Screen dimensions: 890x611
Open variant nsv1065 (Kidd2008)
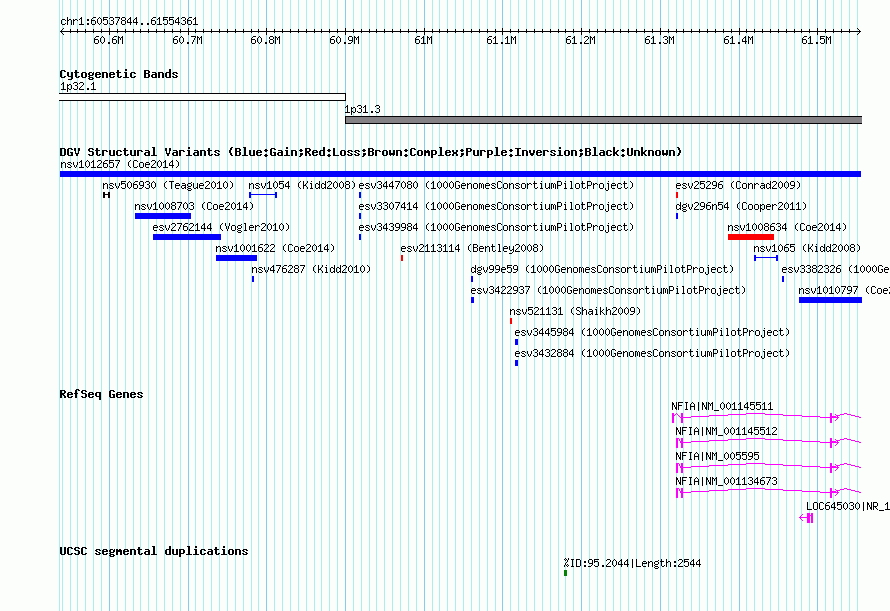pos(807,248)
